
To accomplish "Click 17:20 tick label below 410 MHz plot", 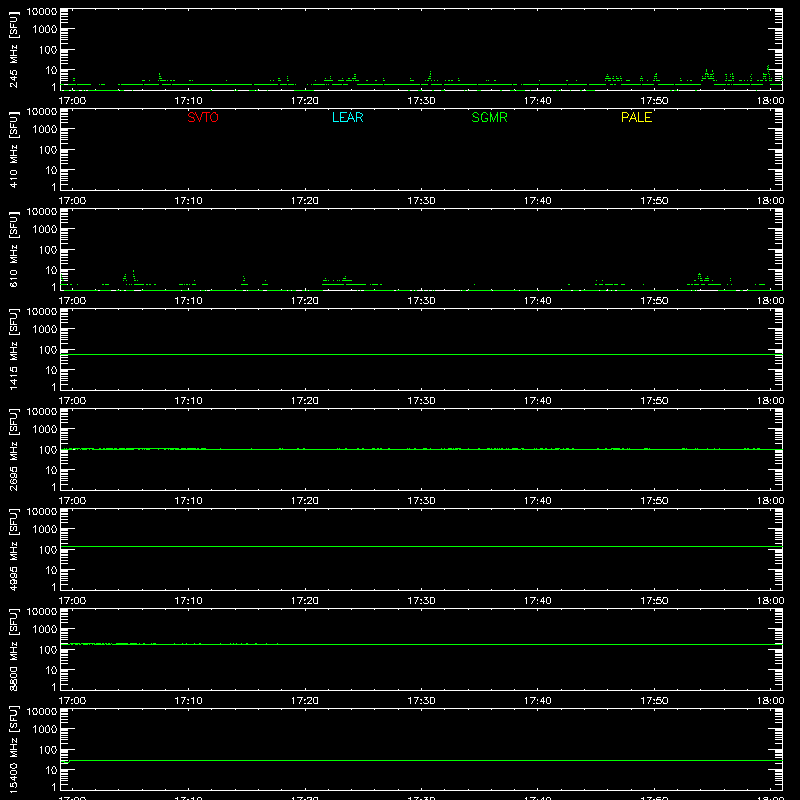I will point(305,201).
